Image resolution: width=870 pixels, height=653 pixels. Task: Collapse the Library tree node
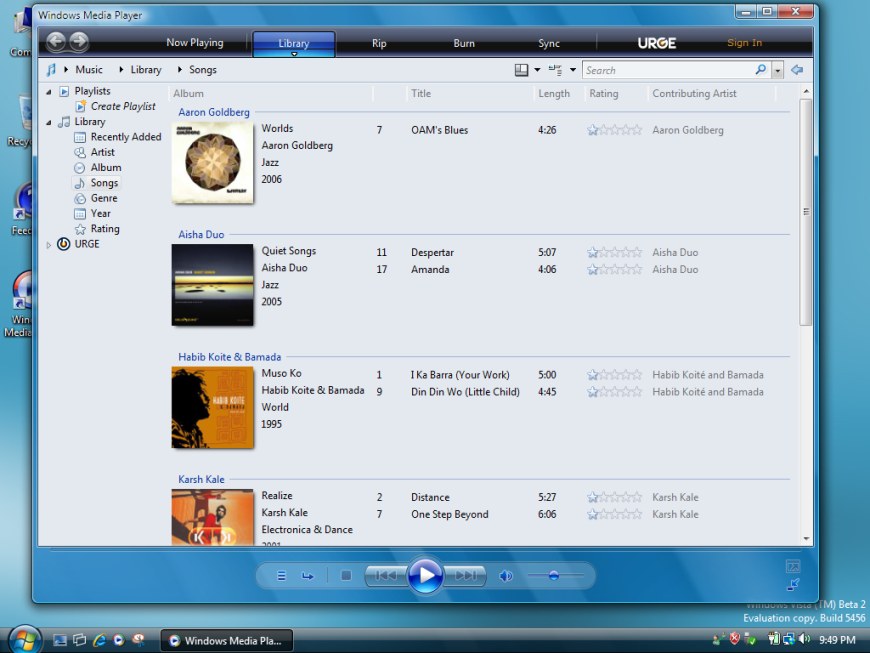[49, 122]
